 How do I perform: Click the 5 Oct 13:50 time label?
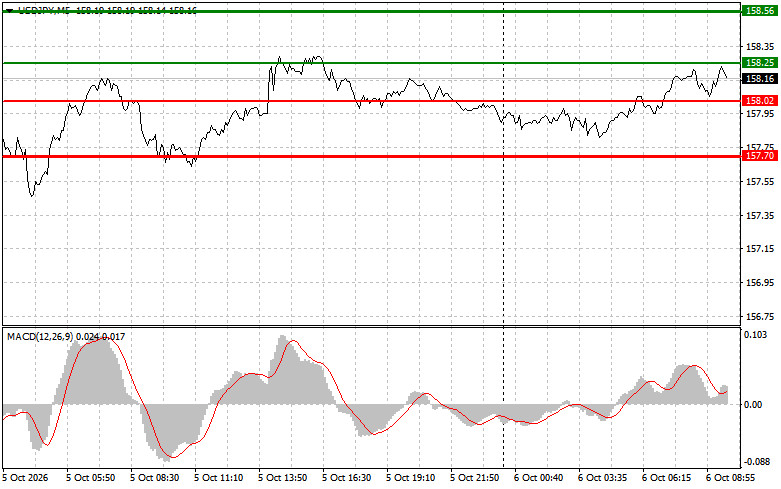(x=282, y=478)
